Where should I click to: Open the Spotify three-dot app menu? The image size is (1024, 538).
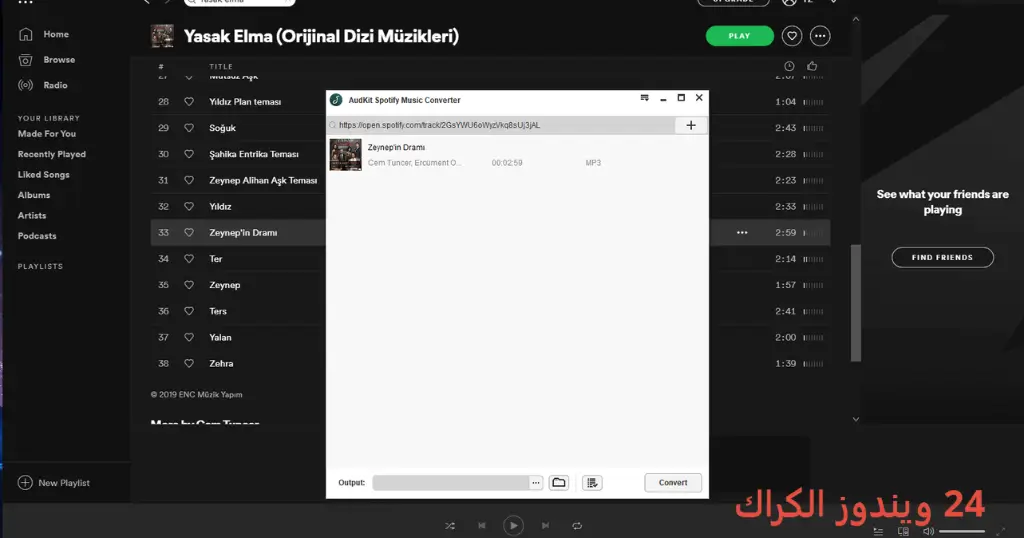click(x=25, y=3)
